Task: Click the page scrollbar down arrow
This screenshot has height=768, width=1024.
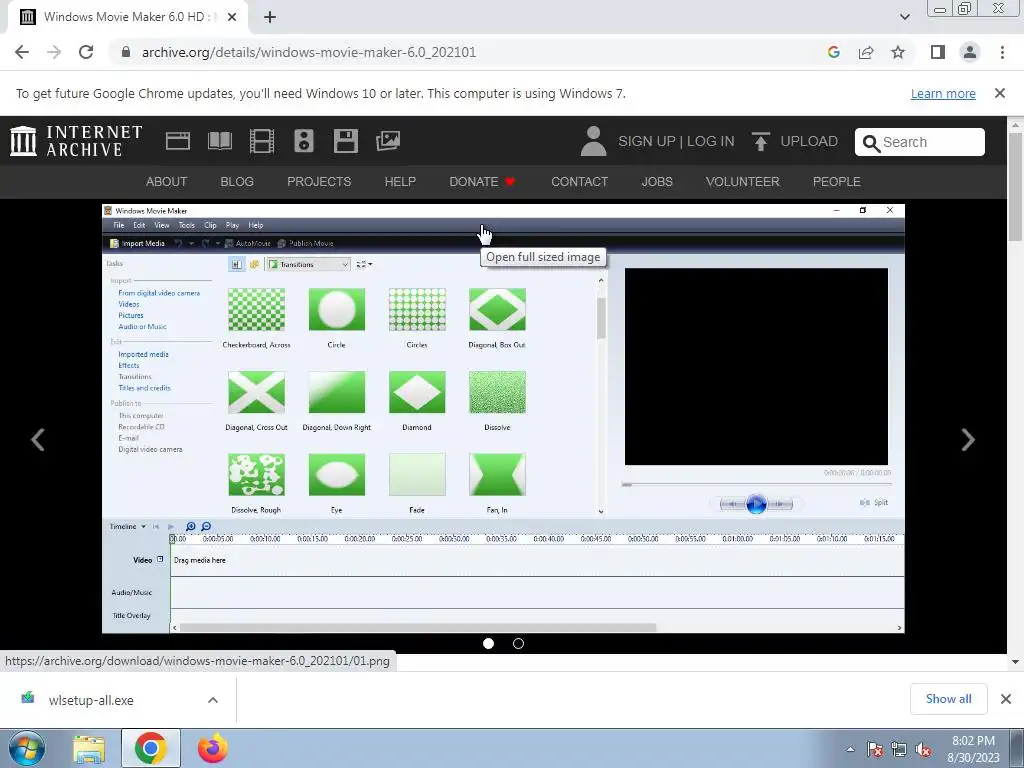Action: [1016, 662]
